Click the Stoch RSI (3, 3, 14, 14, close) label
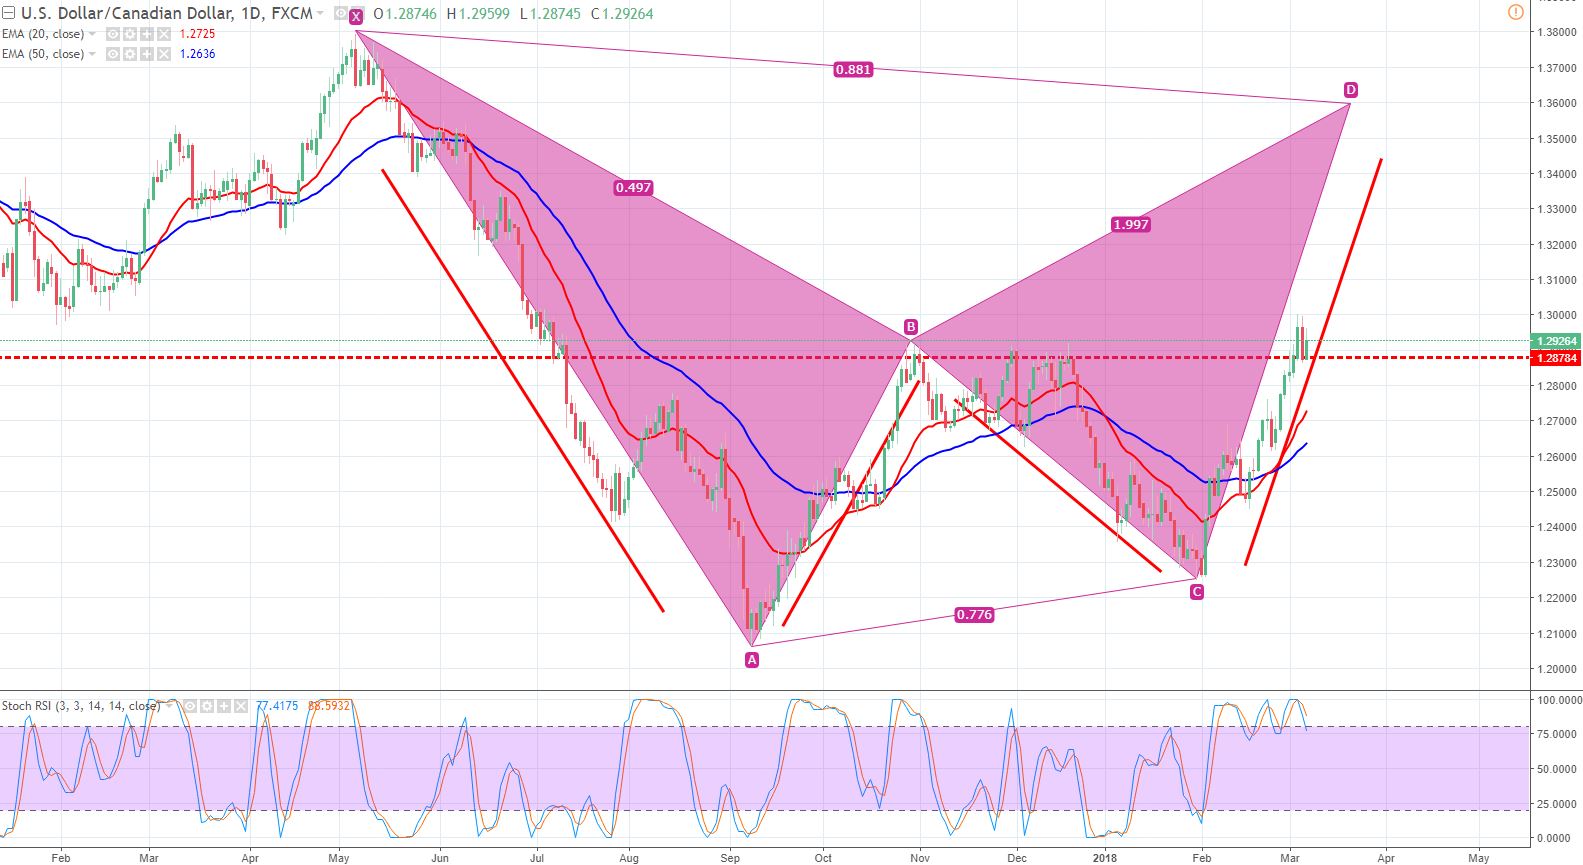This screenshot has height=865, width=1583. [81, 706]
